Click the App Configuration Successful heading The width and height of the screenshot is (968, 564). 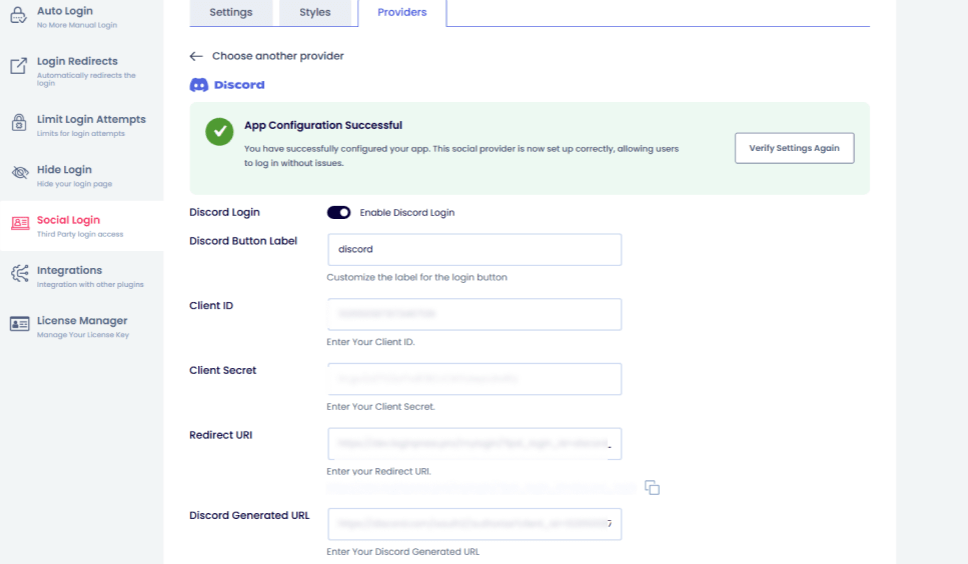click(323, 125)
